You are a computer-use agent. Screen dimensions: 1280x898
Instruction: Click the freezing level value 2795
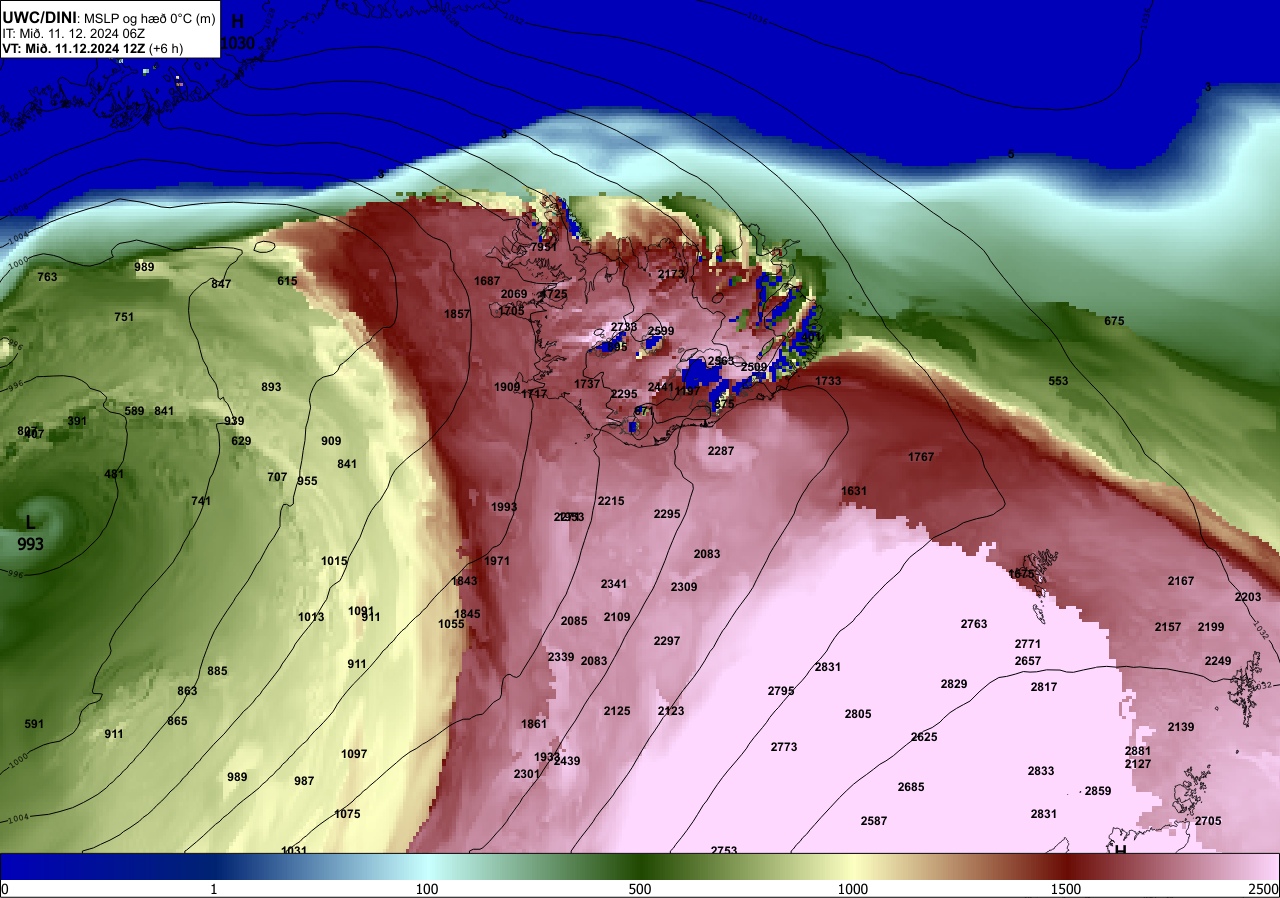coord(781,691)
